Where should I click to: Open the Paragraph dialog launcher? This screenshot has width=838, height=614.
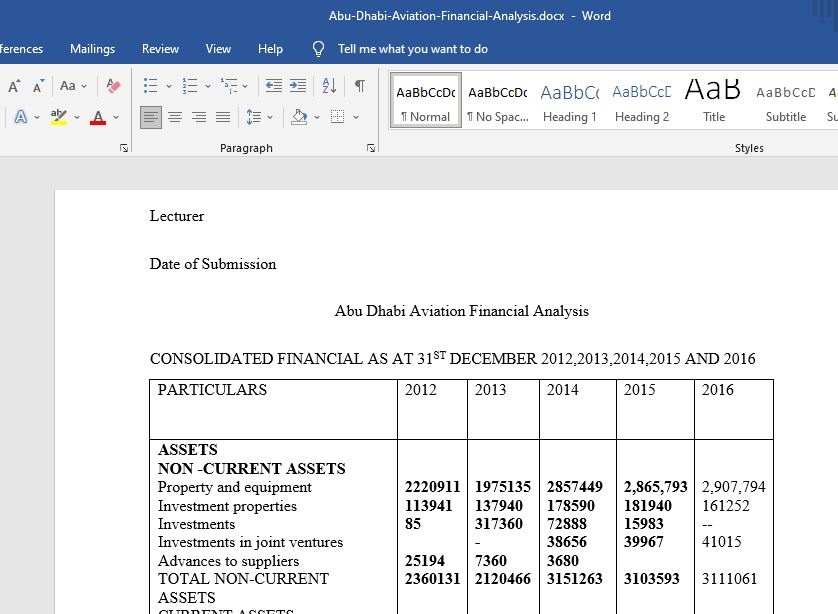(371, 148)
